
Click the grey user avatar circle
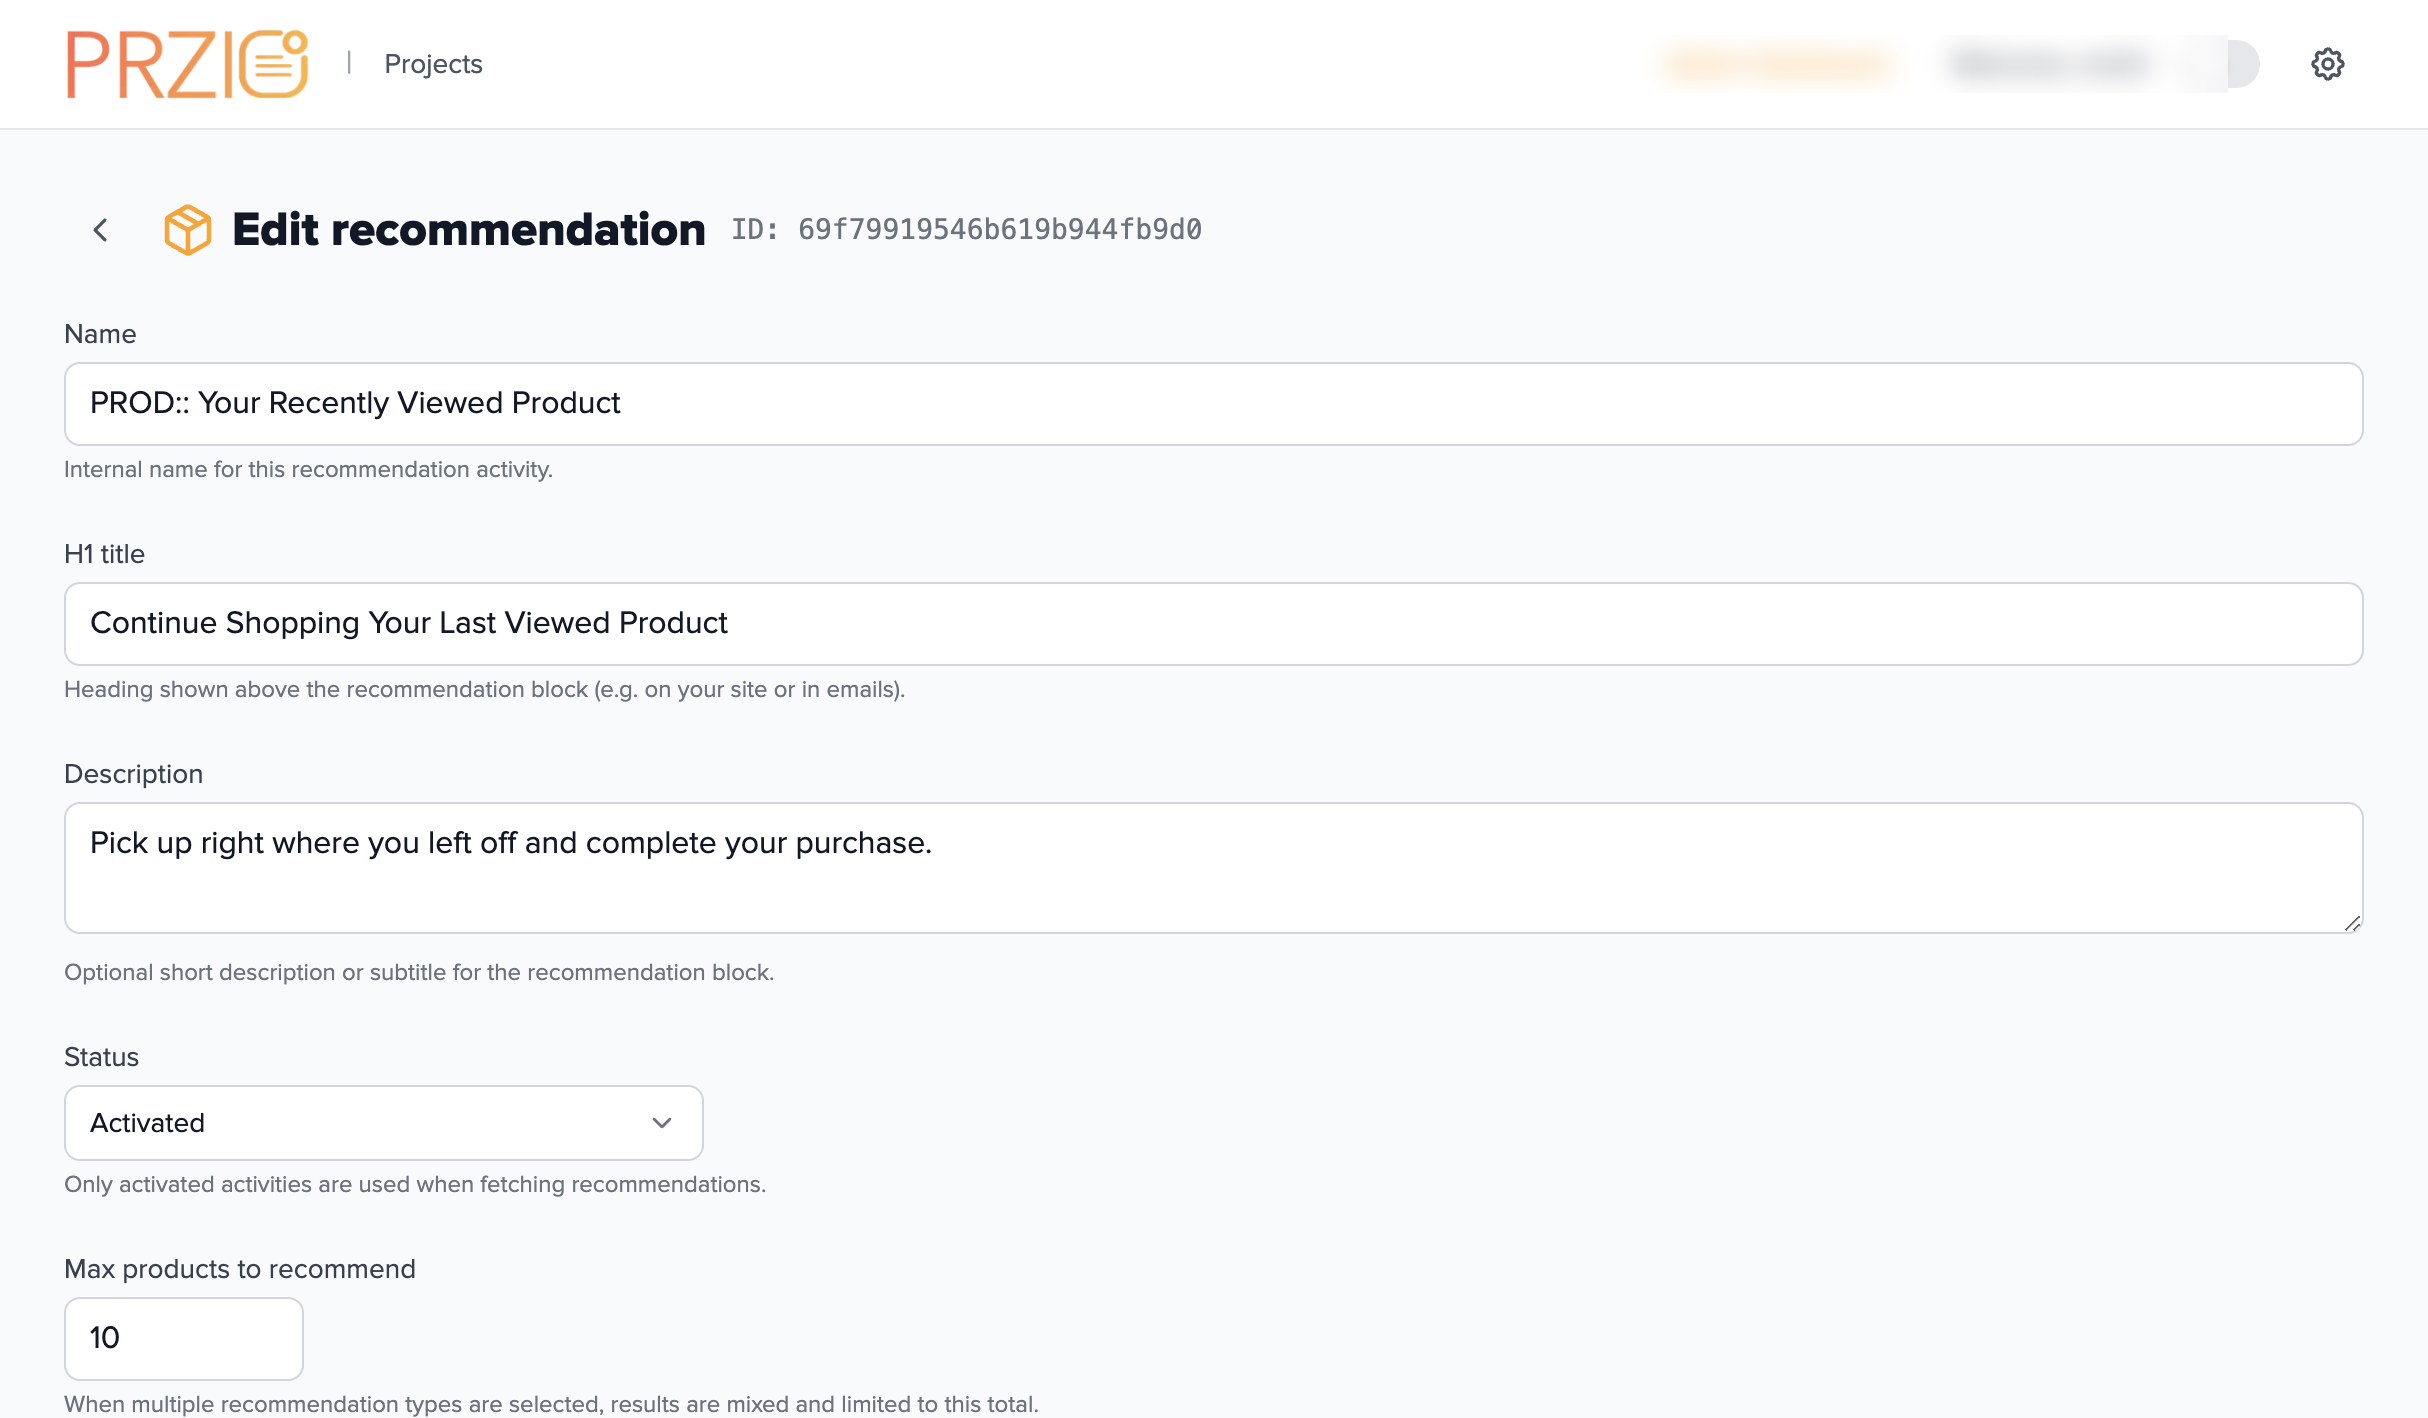tap(2236, 64)
